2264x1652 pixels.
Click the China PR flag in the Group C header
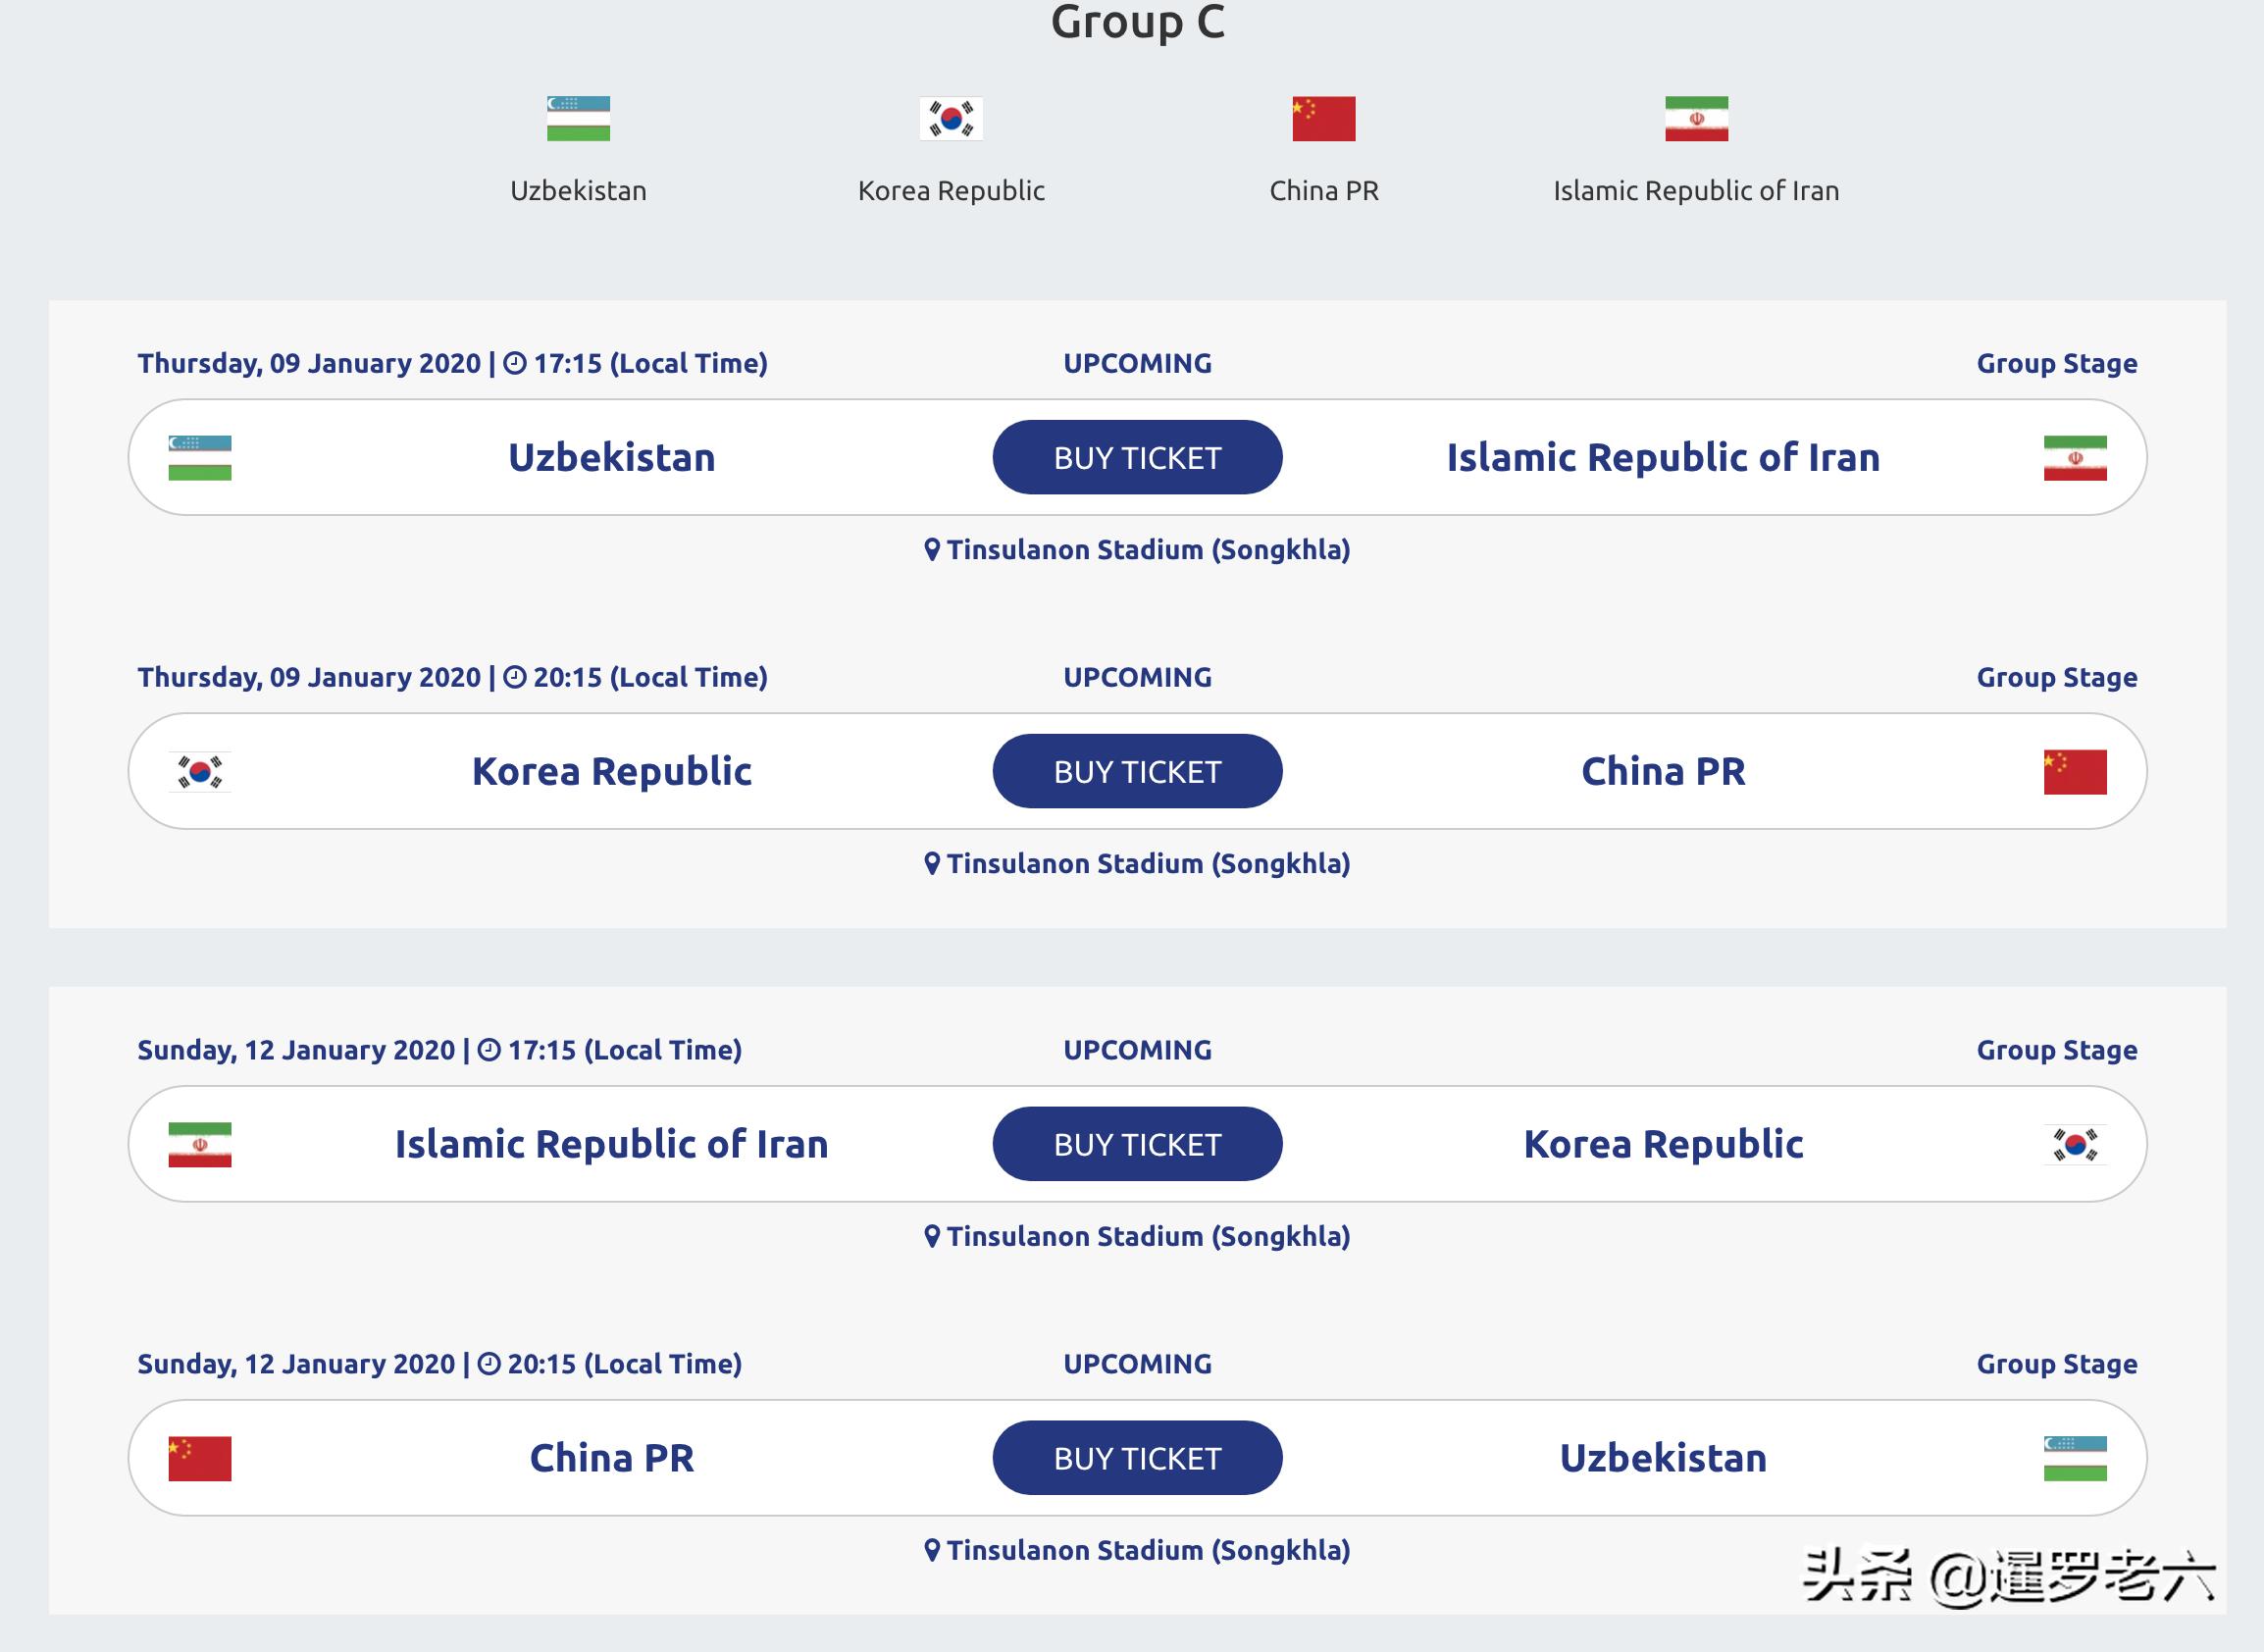click(x=1323, y=119)
